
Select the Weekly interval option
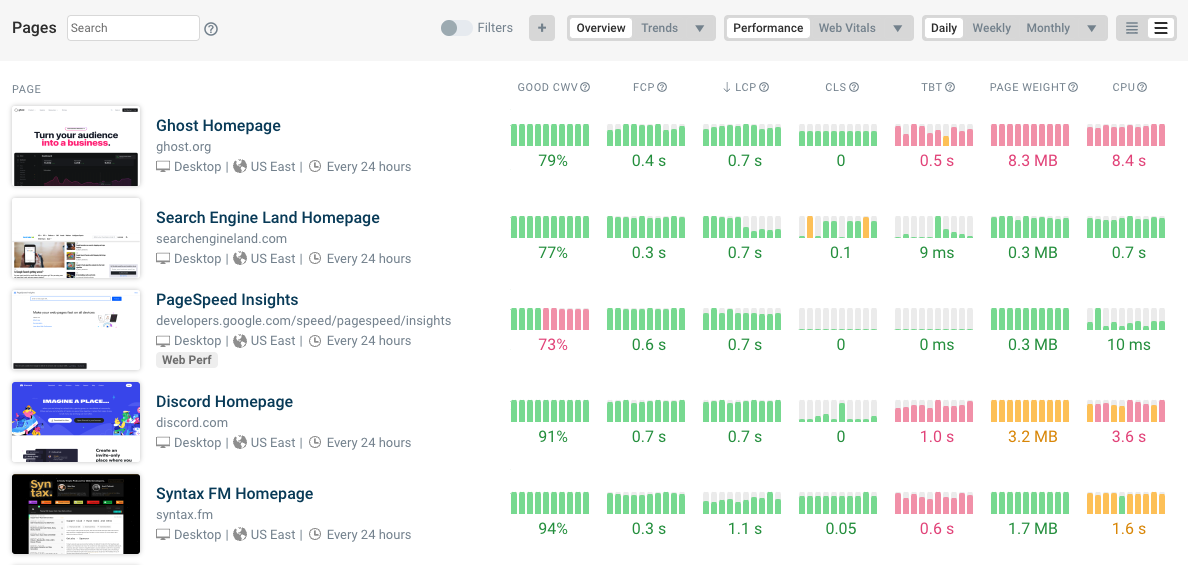coord(991,28)
